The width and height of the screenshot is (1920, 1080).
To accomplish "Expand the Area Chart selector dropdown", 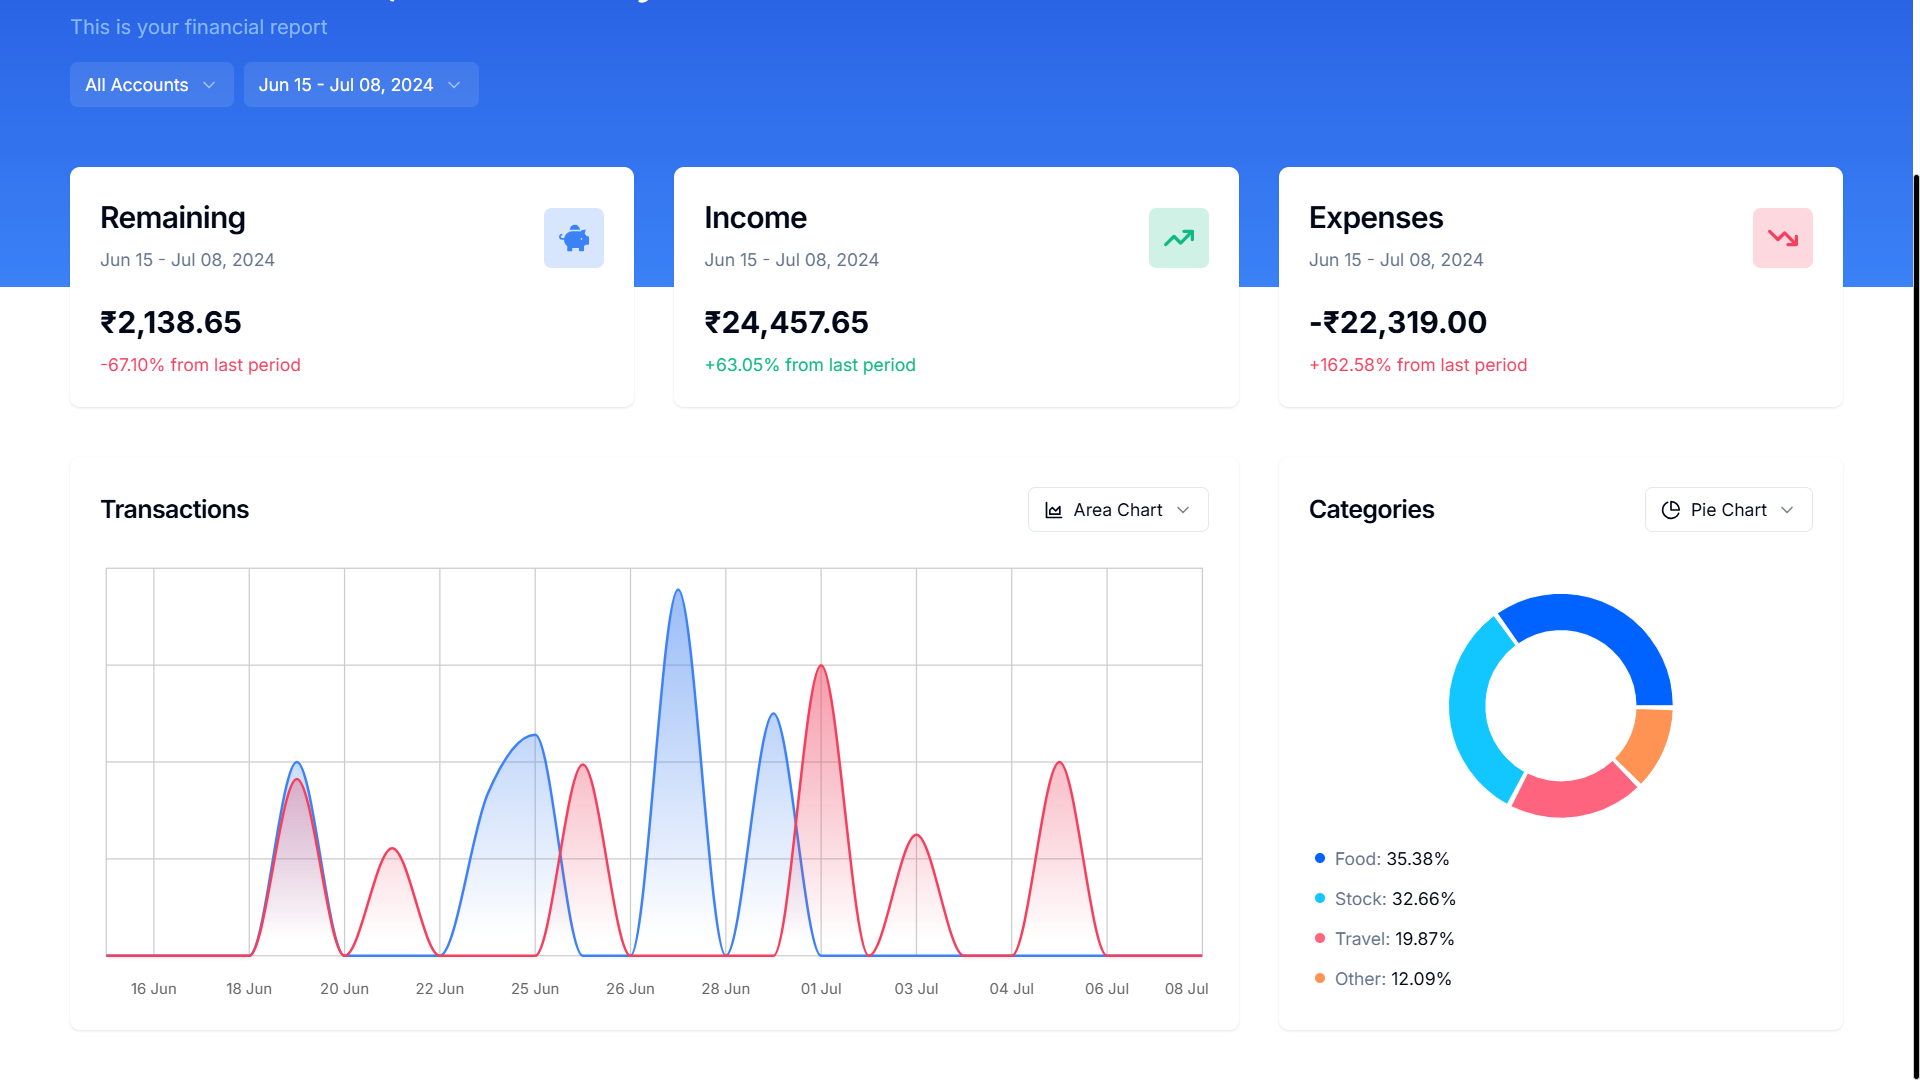I will (x=1118, y=510).
